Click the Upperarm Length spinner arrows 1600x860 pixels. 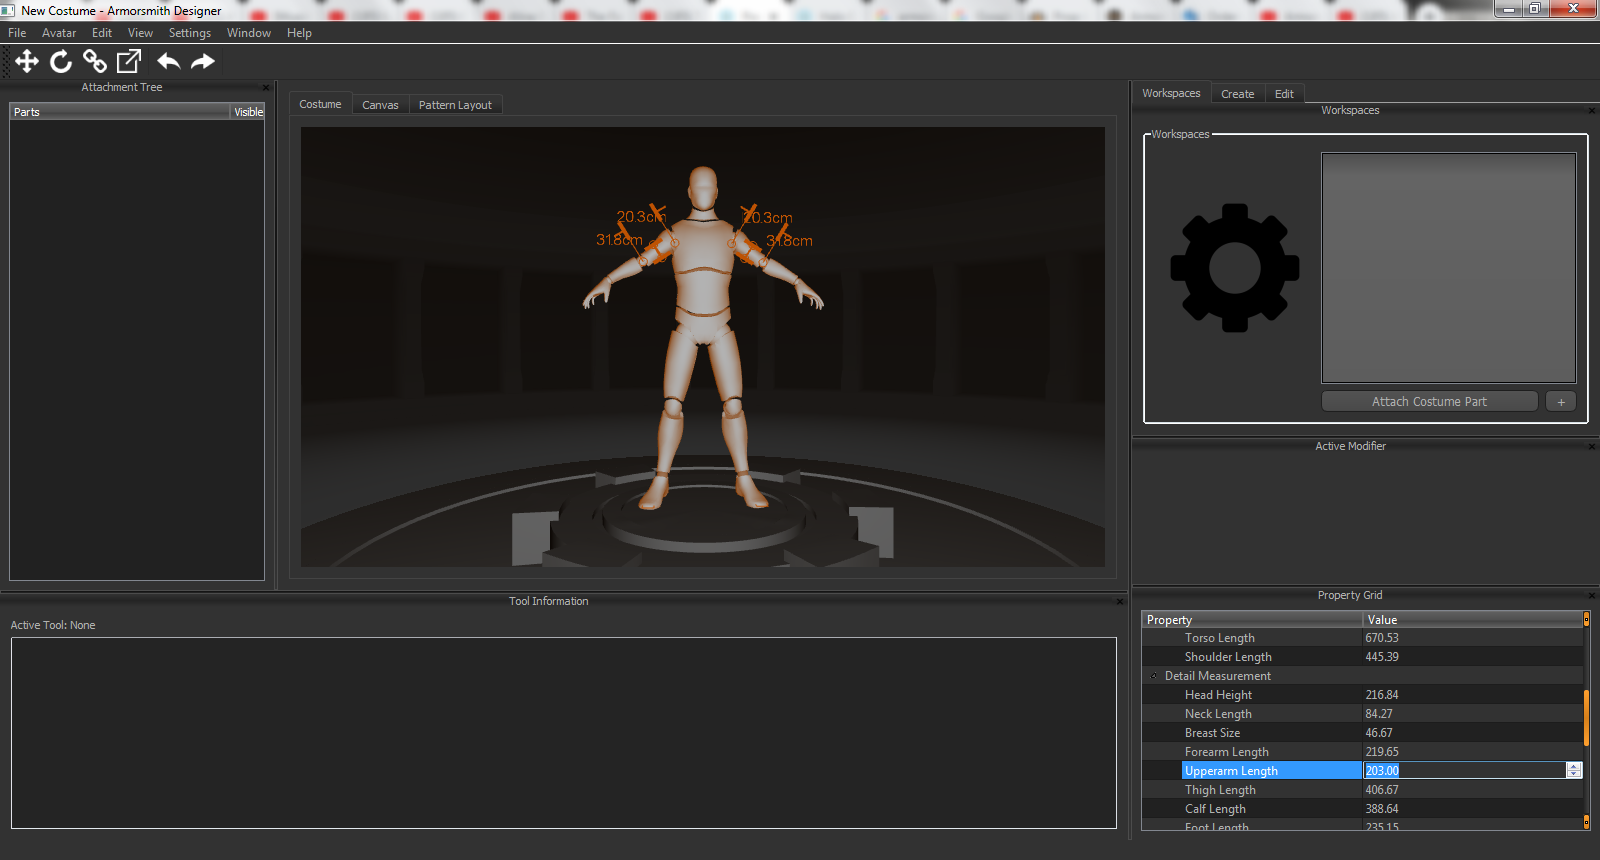coord(1574,770)
